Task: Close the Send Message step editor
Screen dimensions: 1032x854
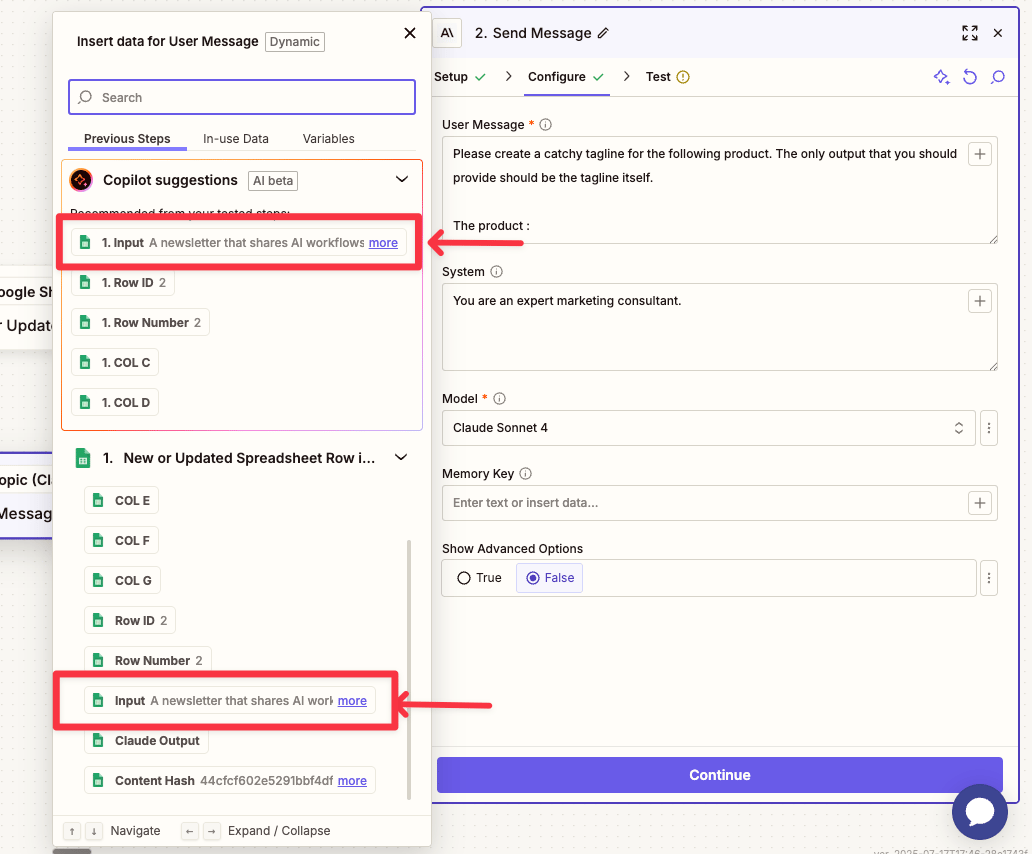Action: click(x=998, y=33)
